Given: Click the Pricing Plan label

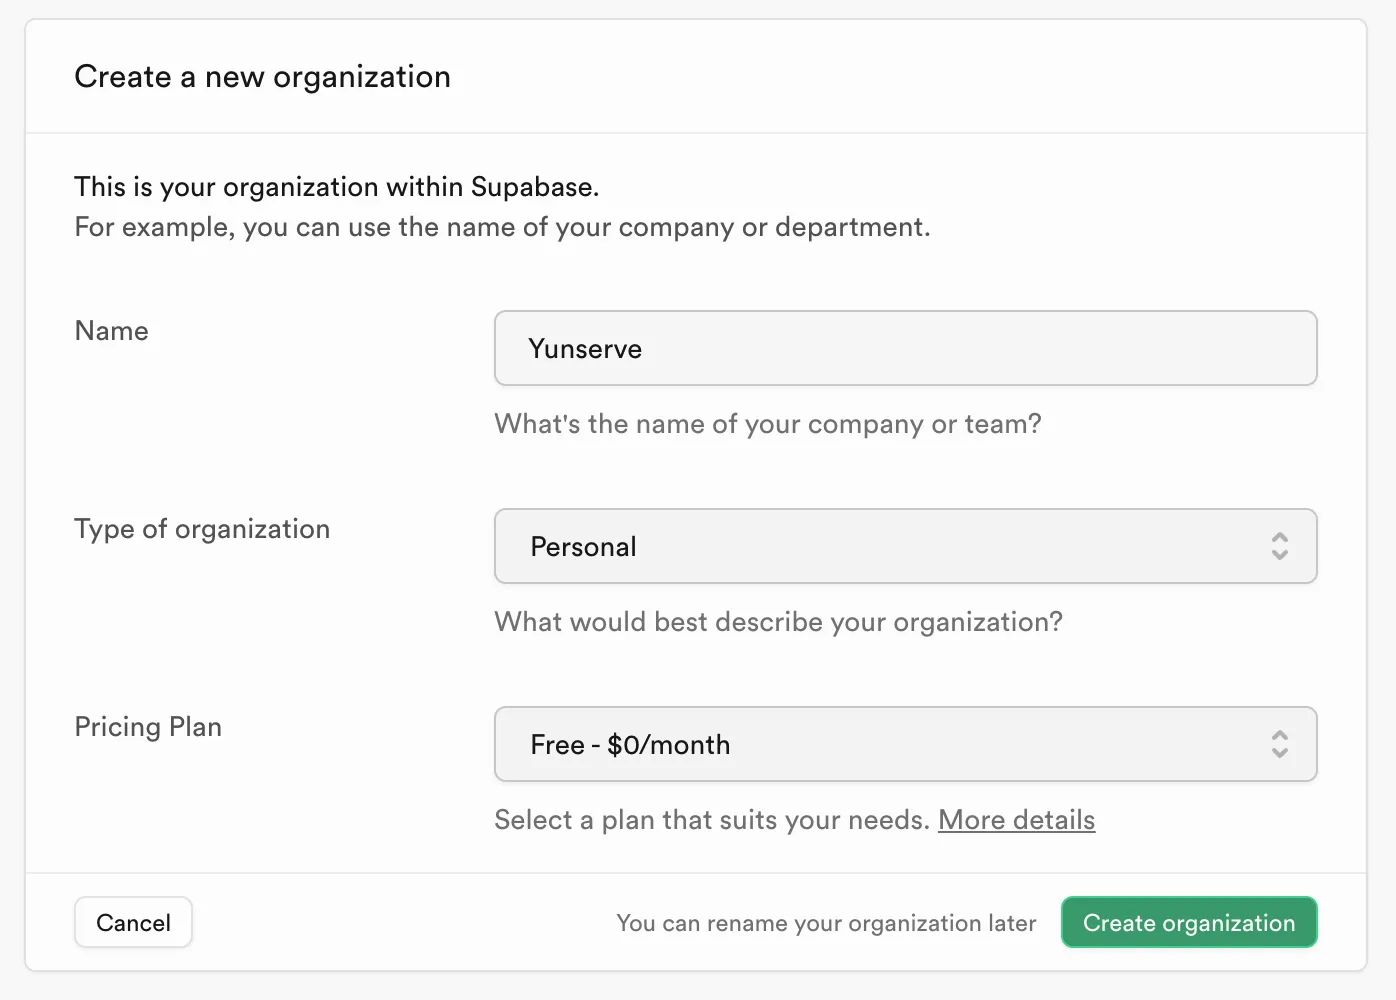Looking at the screenshot, I should point(147,727).
